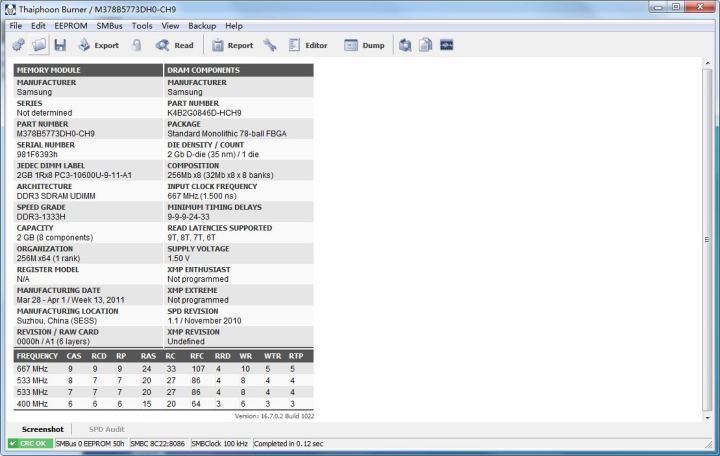Click the Export toolbar button
Screen dimensions: 720x456
98,45
